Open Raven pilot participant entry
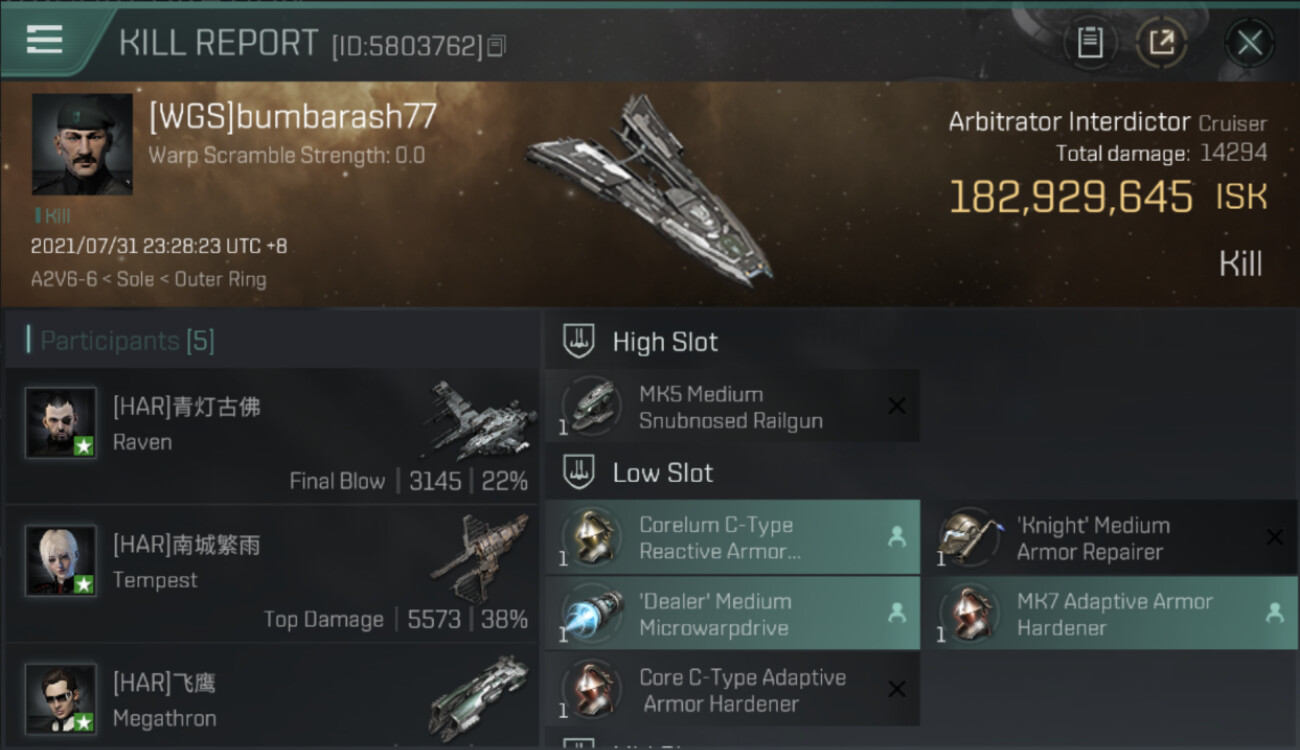Screen dimensions: 1300x750 [x=272, y=435]
